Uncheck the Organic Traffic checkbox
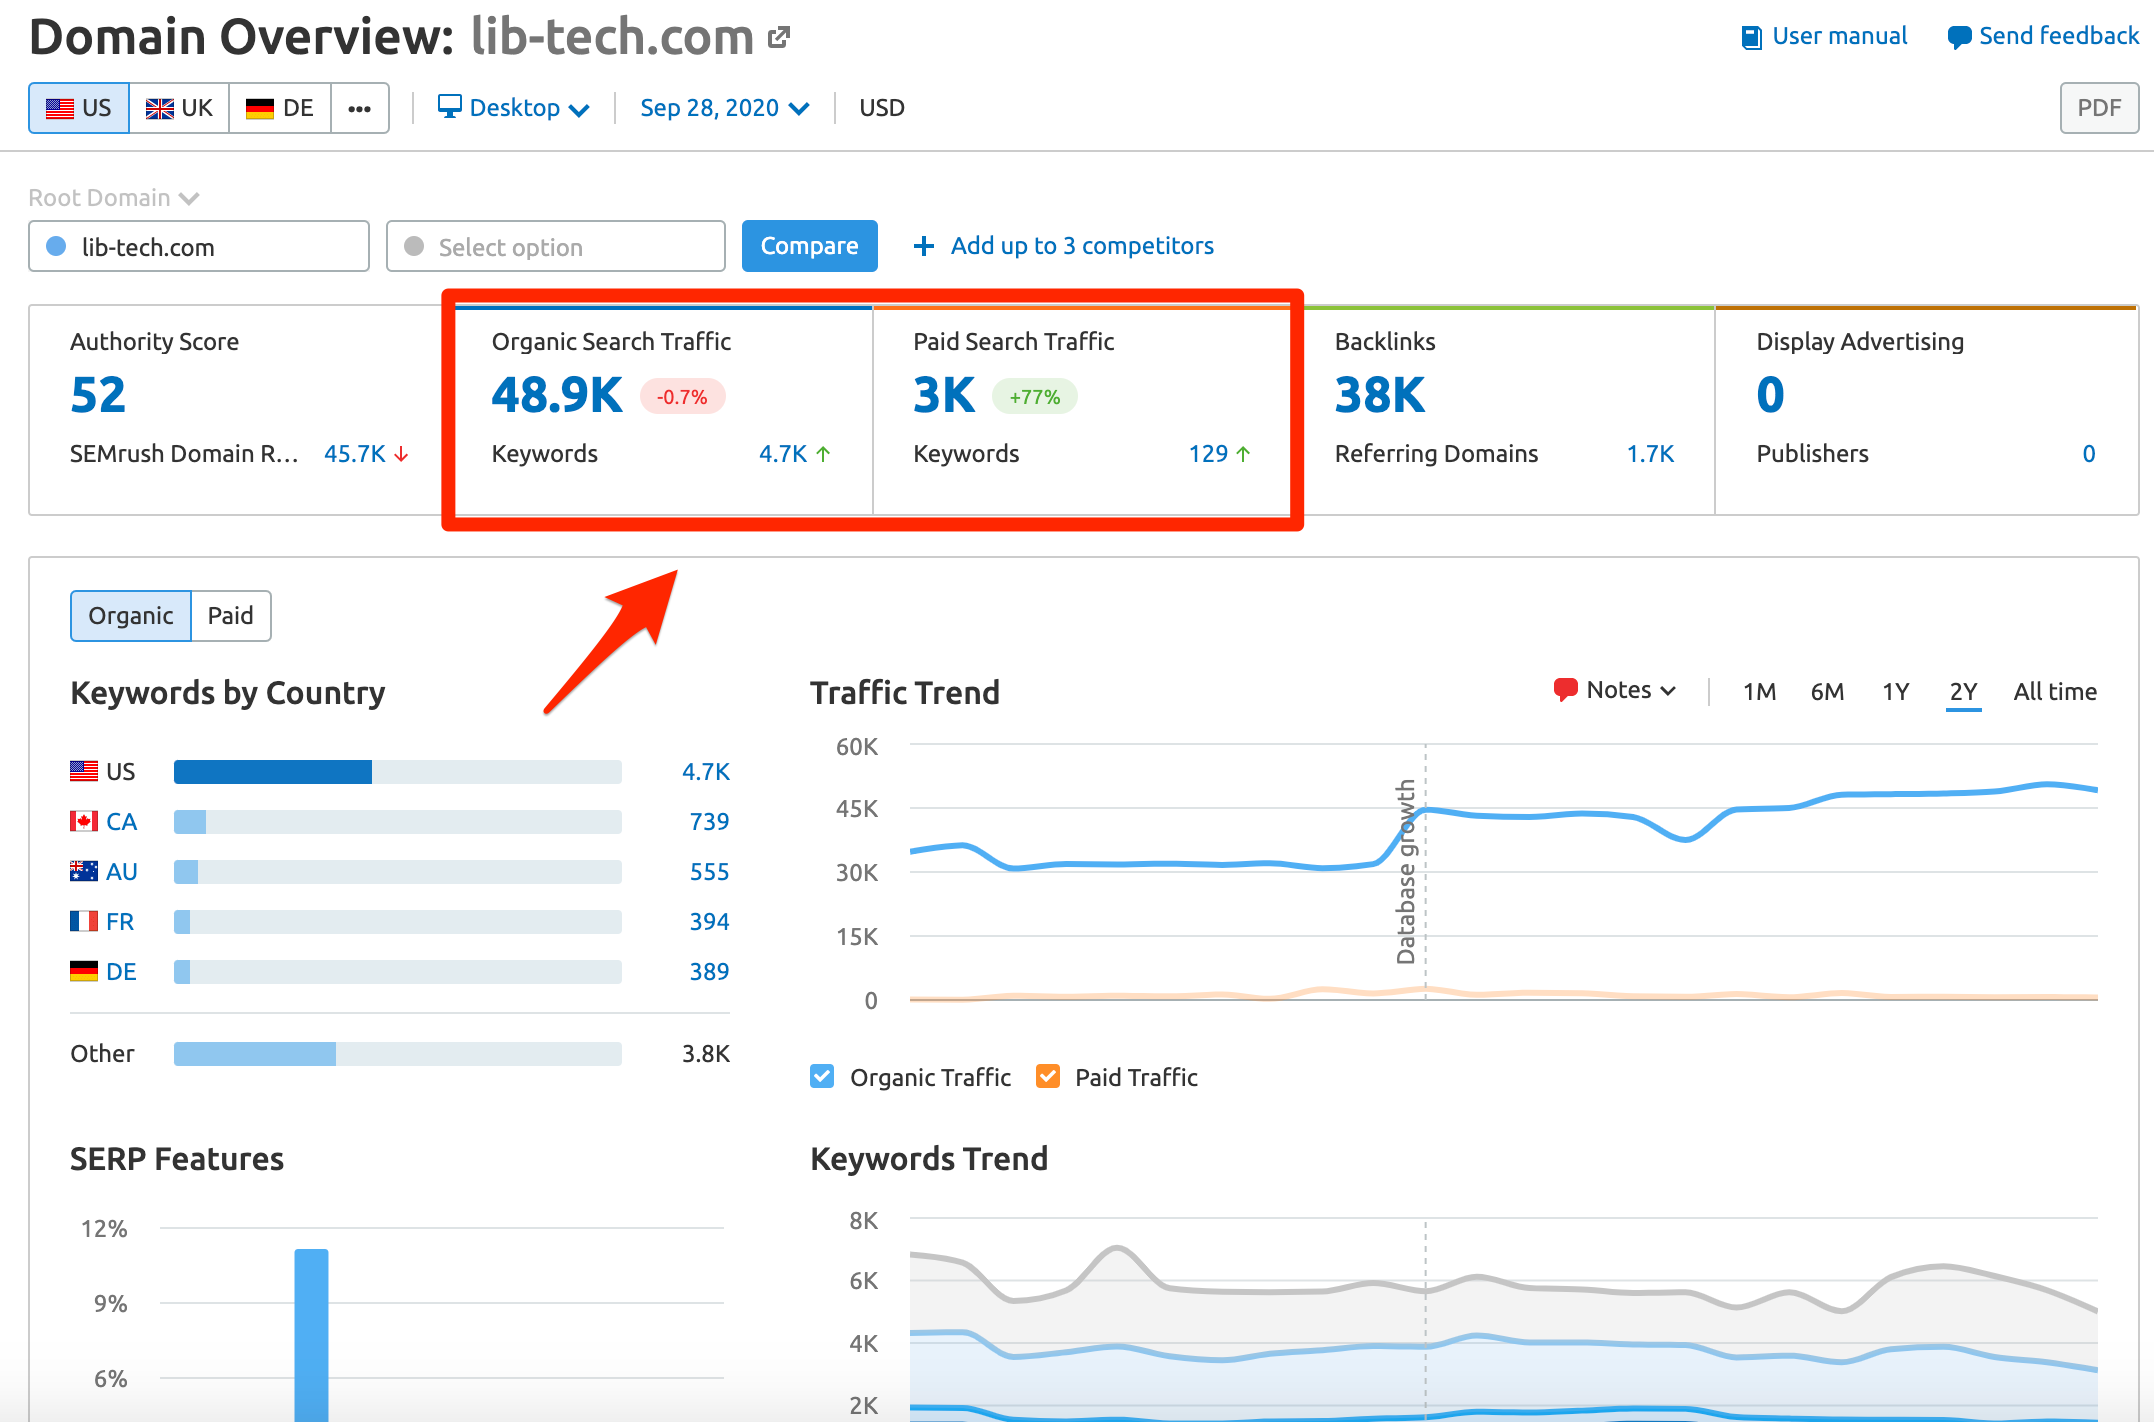The image size is (2154, 1422). click(822, 1077)
